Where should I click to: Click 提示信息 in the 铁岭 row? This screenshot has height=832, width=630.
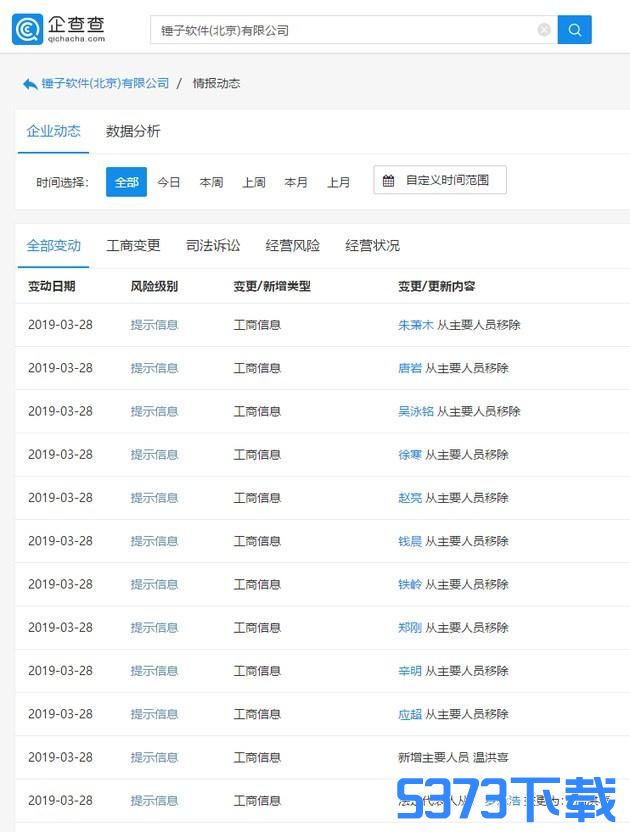coord(154,584)
